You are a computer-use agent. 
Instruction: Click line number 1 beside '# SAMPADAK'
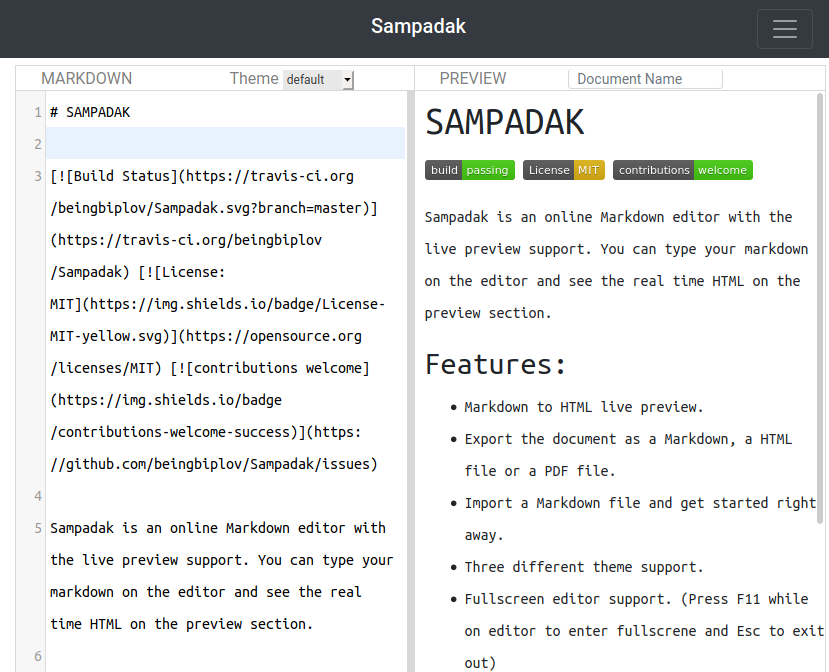tap(37, 112)
